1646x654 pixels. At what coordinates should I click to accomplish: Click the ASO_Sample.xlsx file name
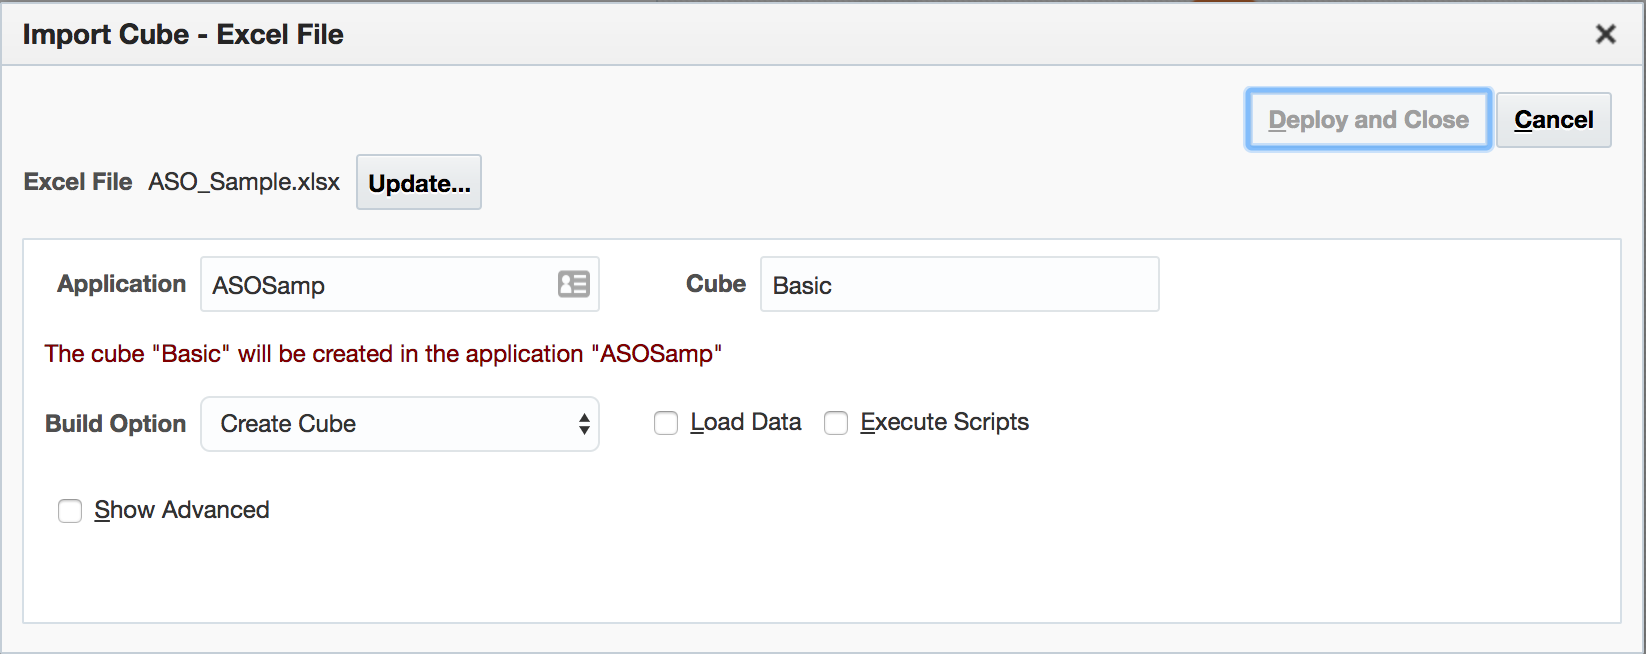(244, 182)
